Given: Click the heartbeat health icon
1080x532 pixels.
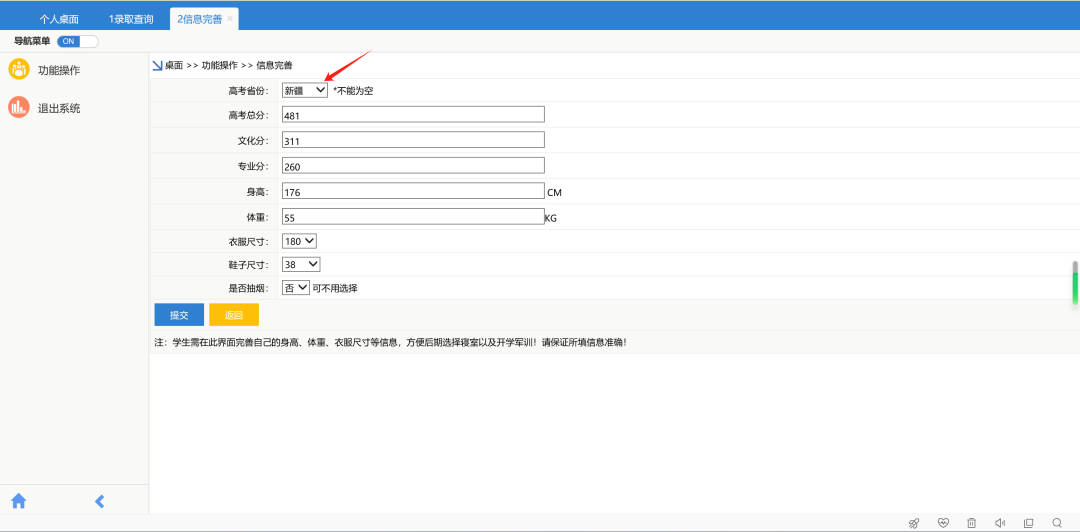Looking at the screenshot, I should click(x=942, y=522).
